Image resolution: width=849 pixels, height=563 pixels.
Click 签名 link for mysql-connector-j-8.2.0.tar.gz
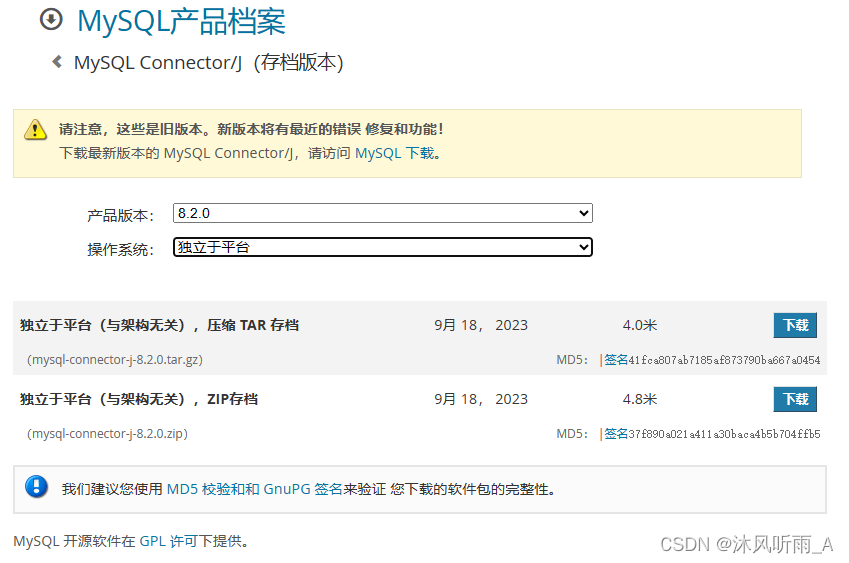pyautogui.click(x=616, y=359)
